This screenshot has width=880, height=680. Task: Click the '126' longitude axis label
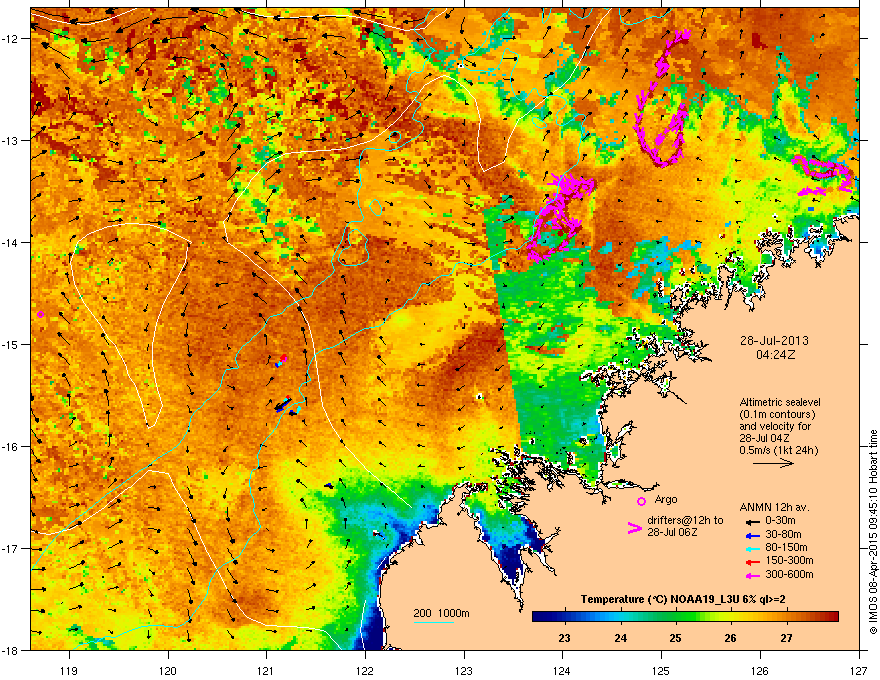coord(760,670)
